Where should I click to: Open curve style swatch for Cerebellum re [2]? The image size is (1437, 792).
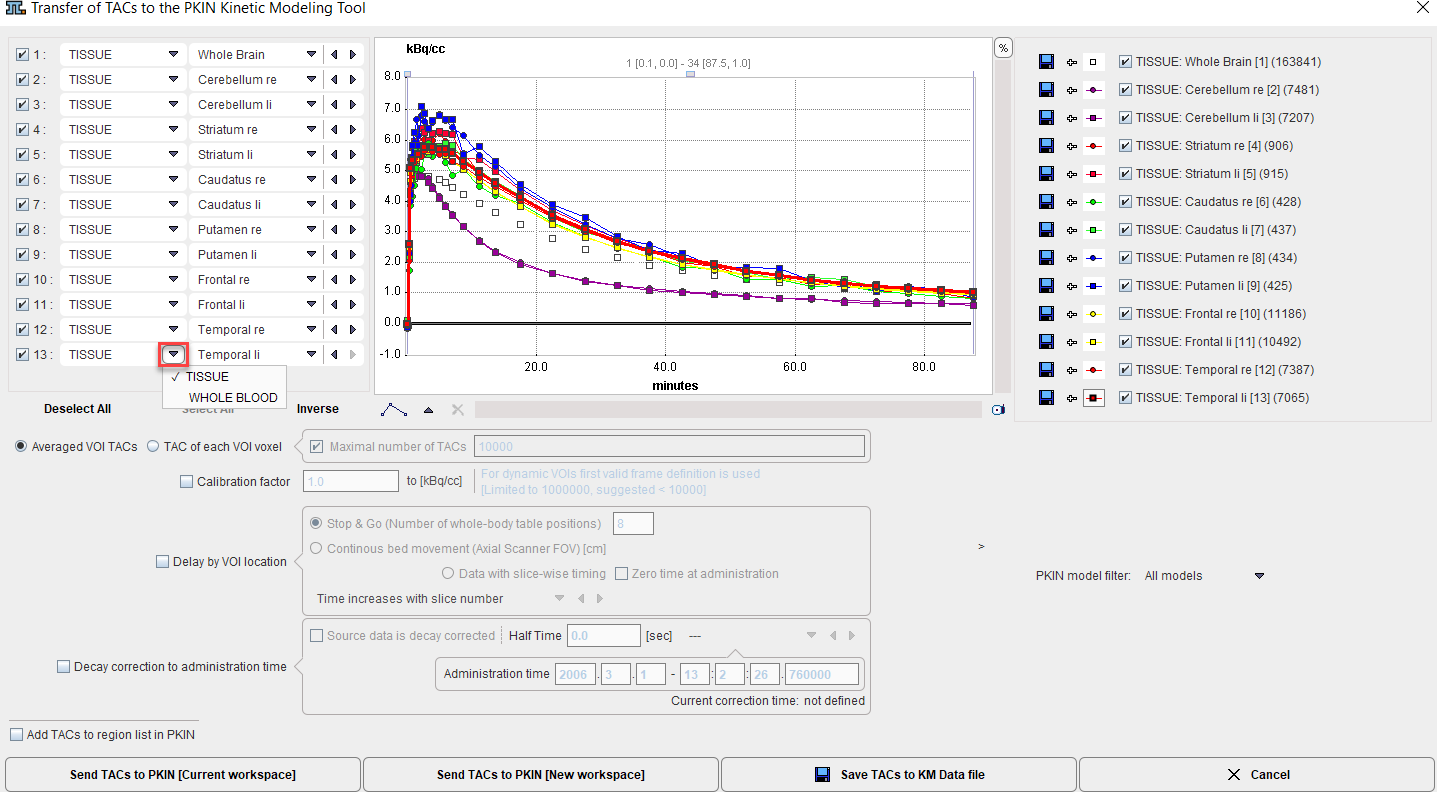tap(1094, 90)
